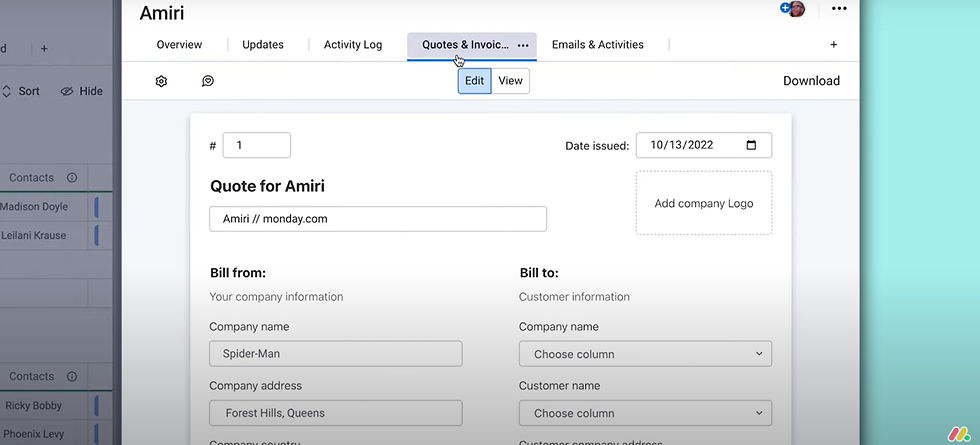Click the Bill from: heading
Viewport: 980px width, 445px height.
click(238, 273)
